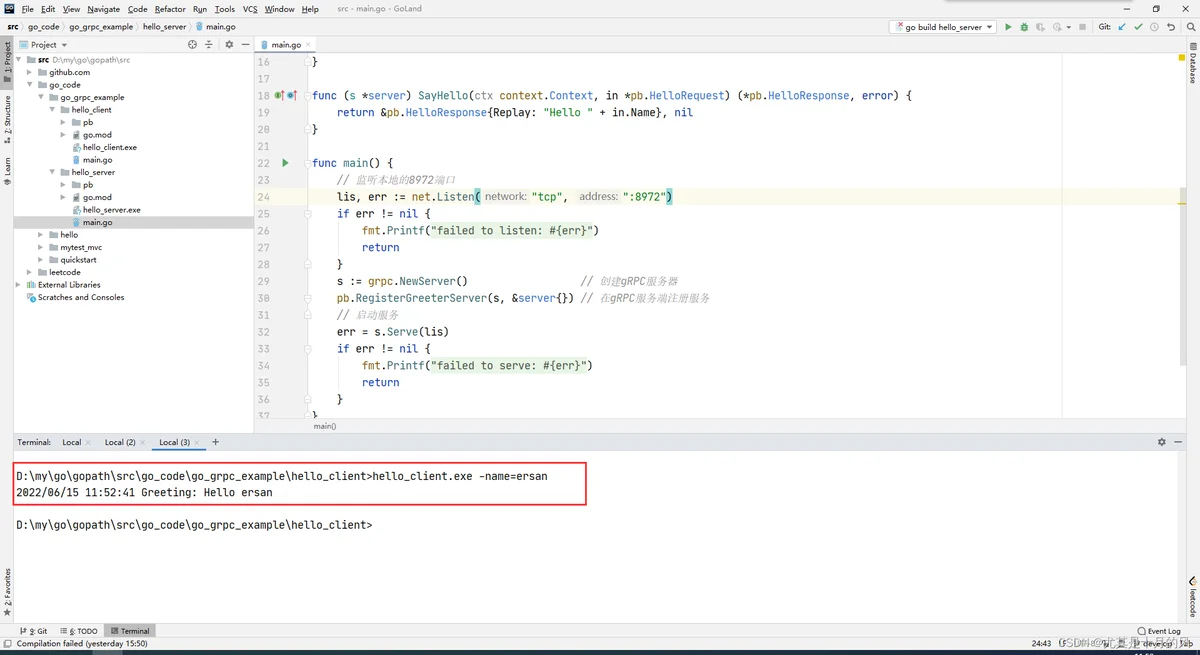Image resolution: width=1200 pixels, height=655 pixels.
Task: Click gutter run arrow beside func main
Action: click(285, 162)
